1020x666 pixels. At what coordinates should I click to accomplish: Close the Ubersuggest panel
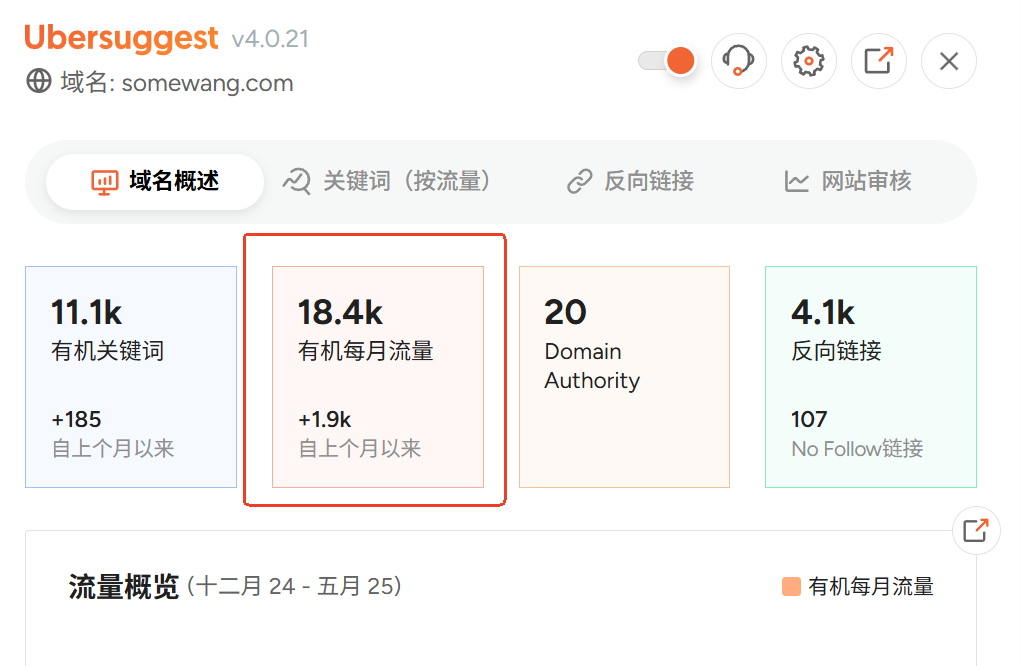coord(949,61)
